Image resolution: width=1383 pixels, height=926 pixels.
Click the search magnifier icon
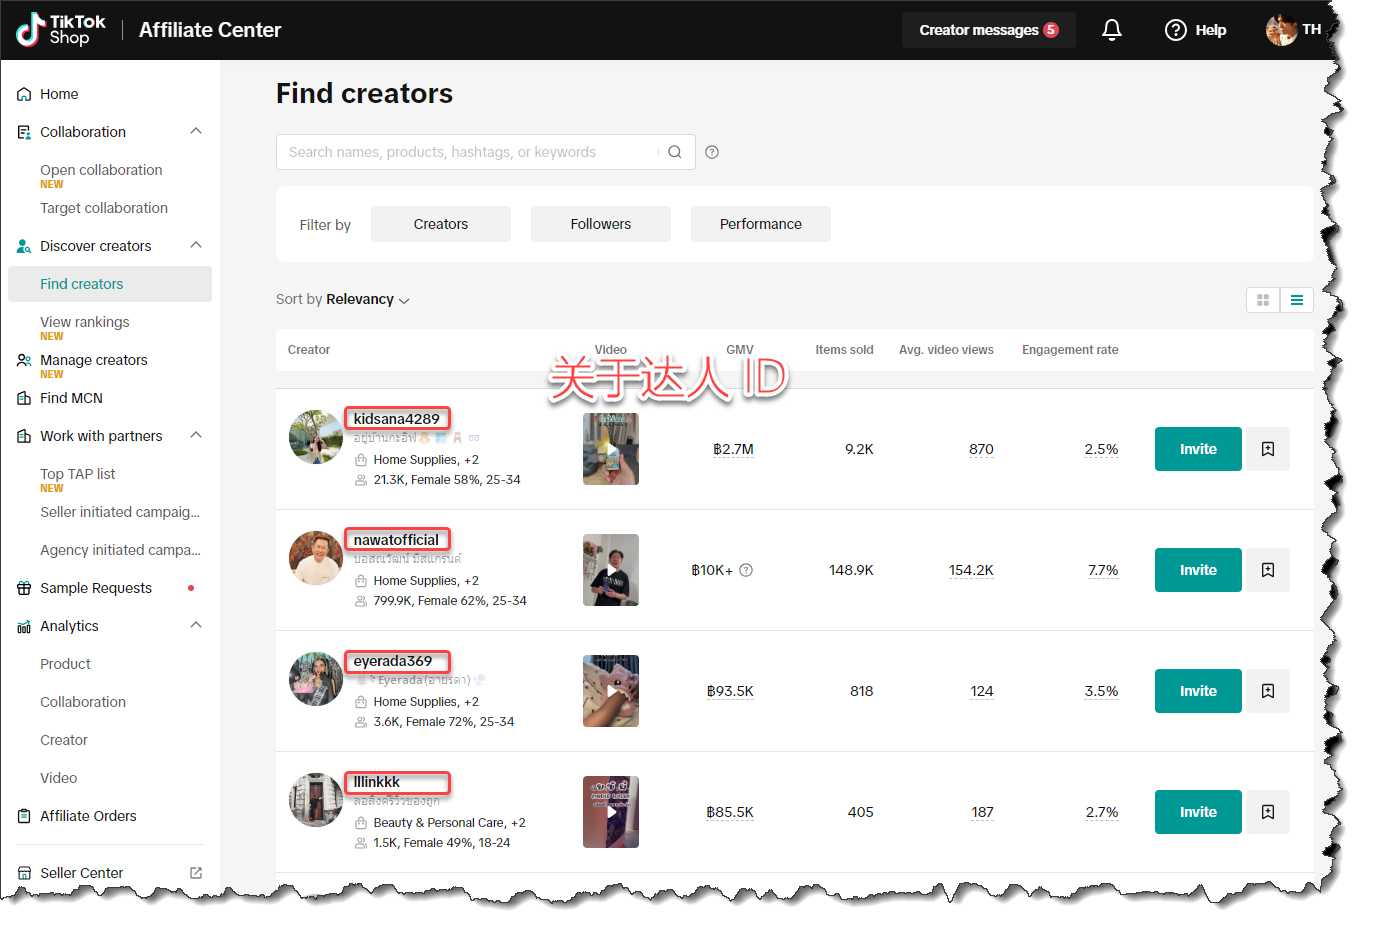pos(675,152)
